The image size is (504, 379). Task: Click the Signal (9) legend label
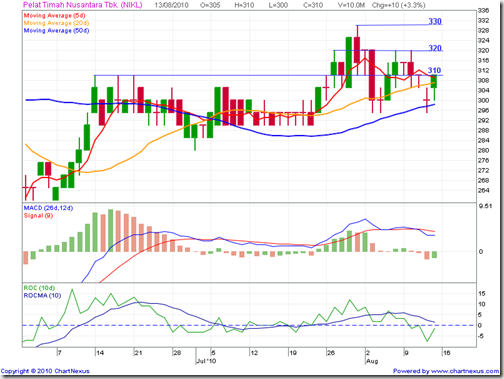click(x=38, y=216)
